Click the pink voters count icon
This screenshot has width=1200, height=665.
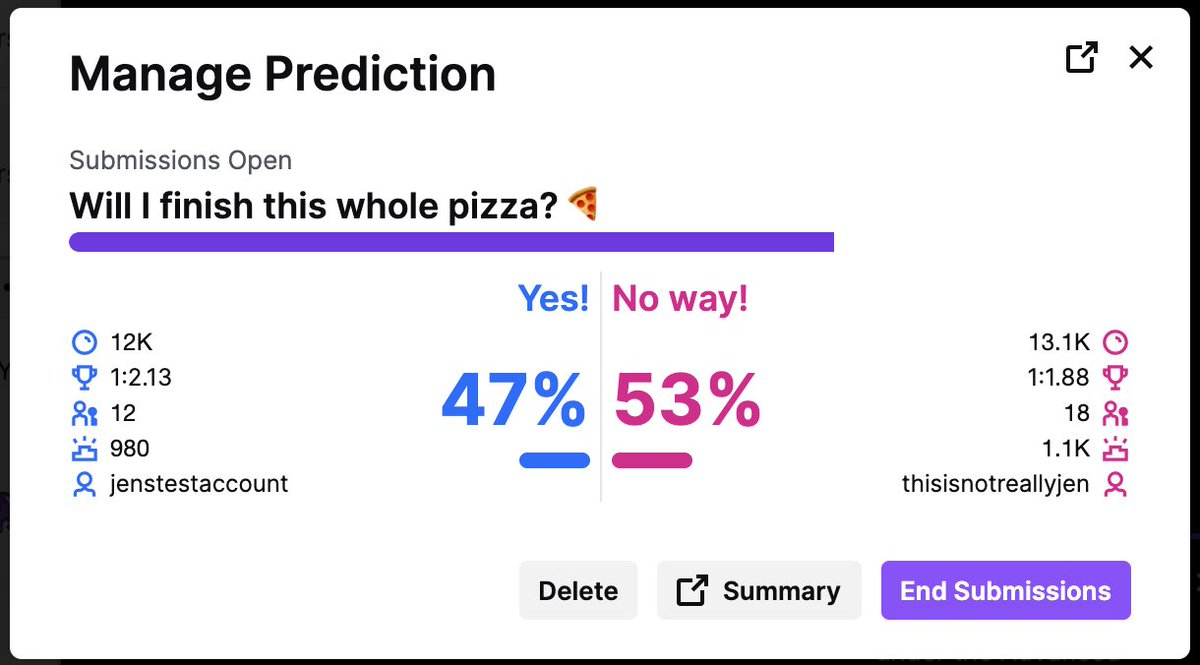click(1114, 413)
